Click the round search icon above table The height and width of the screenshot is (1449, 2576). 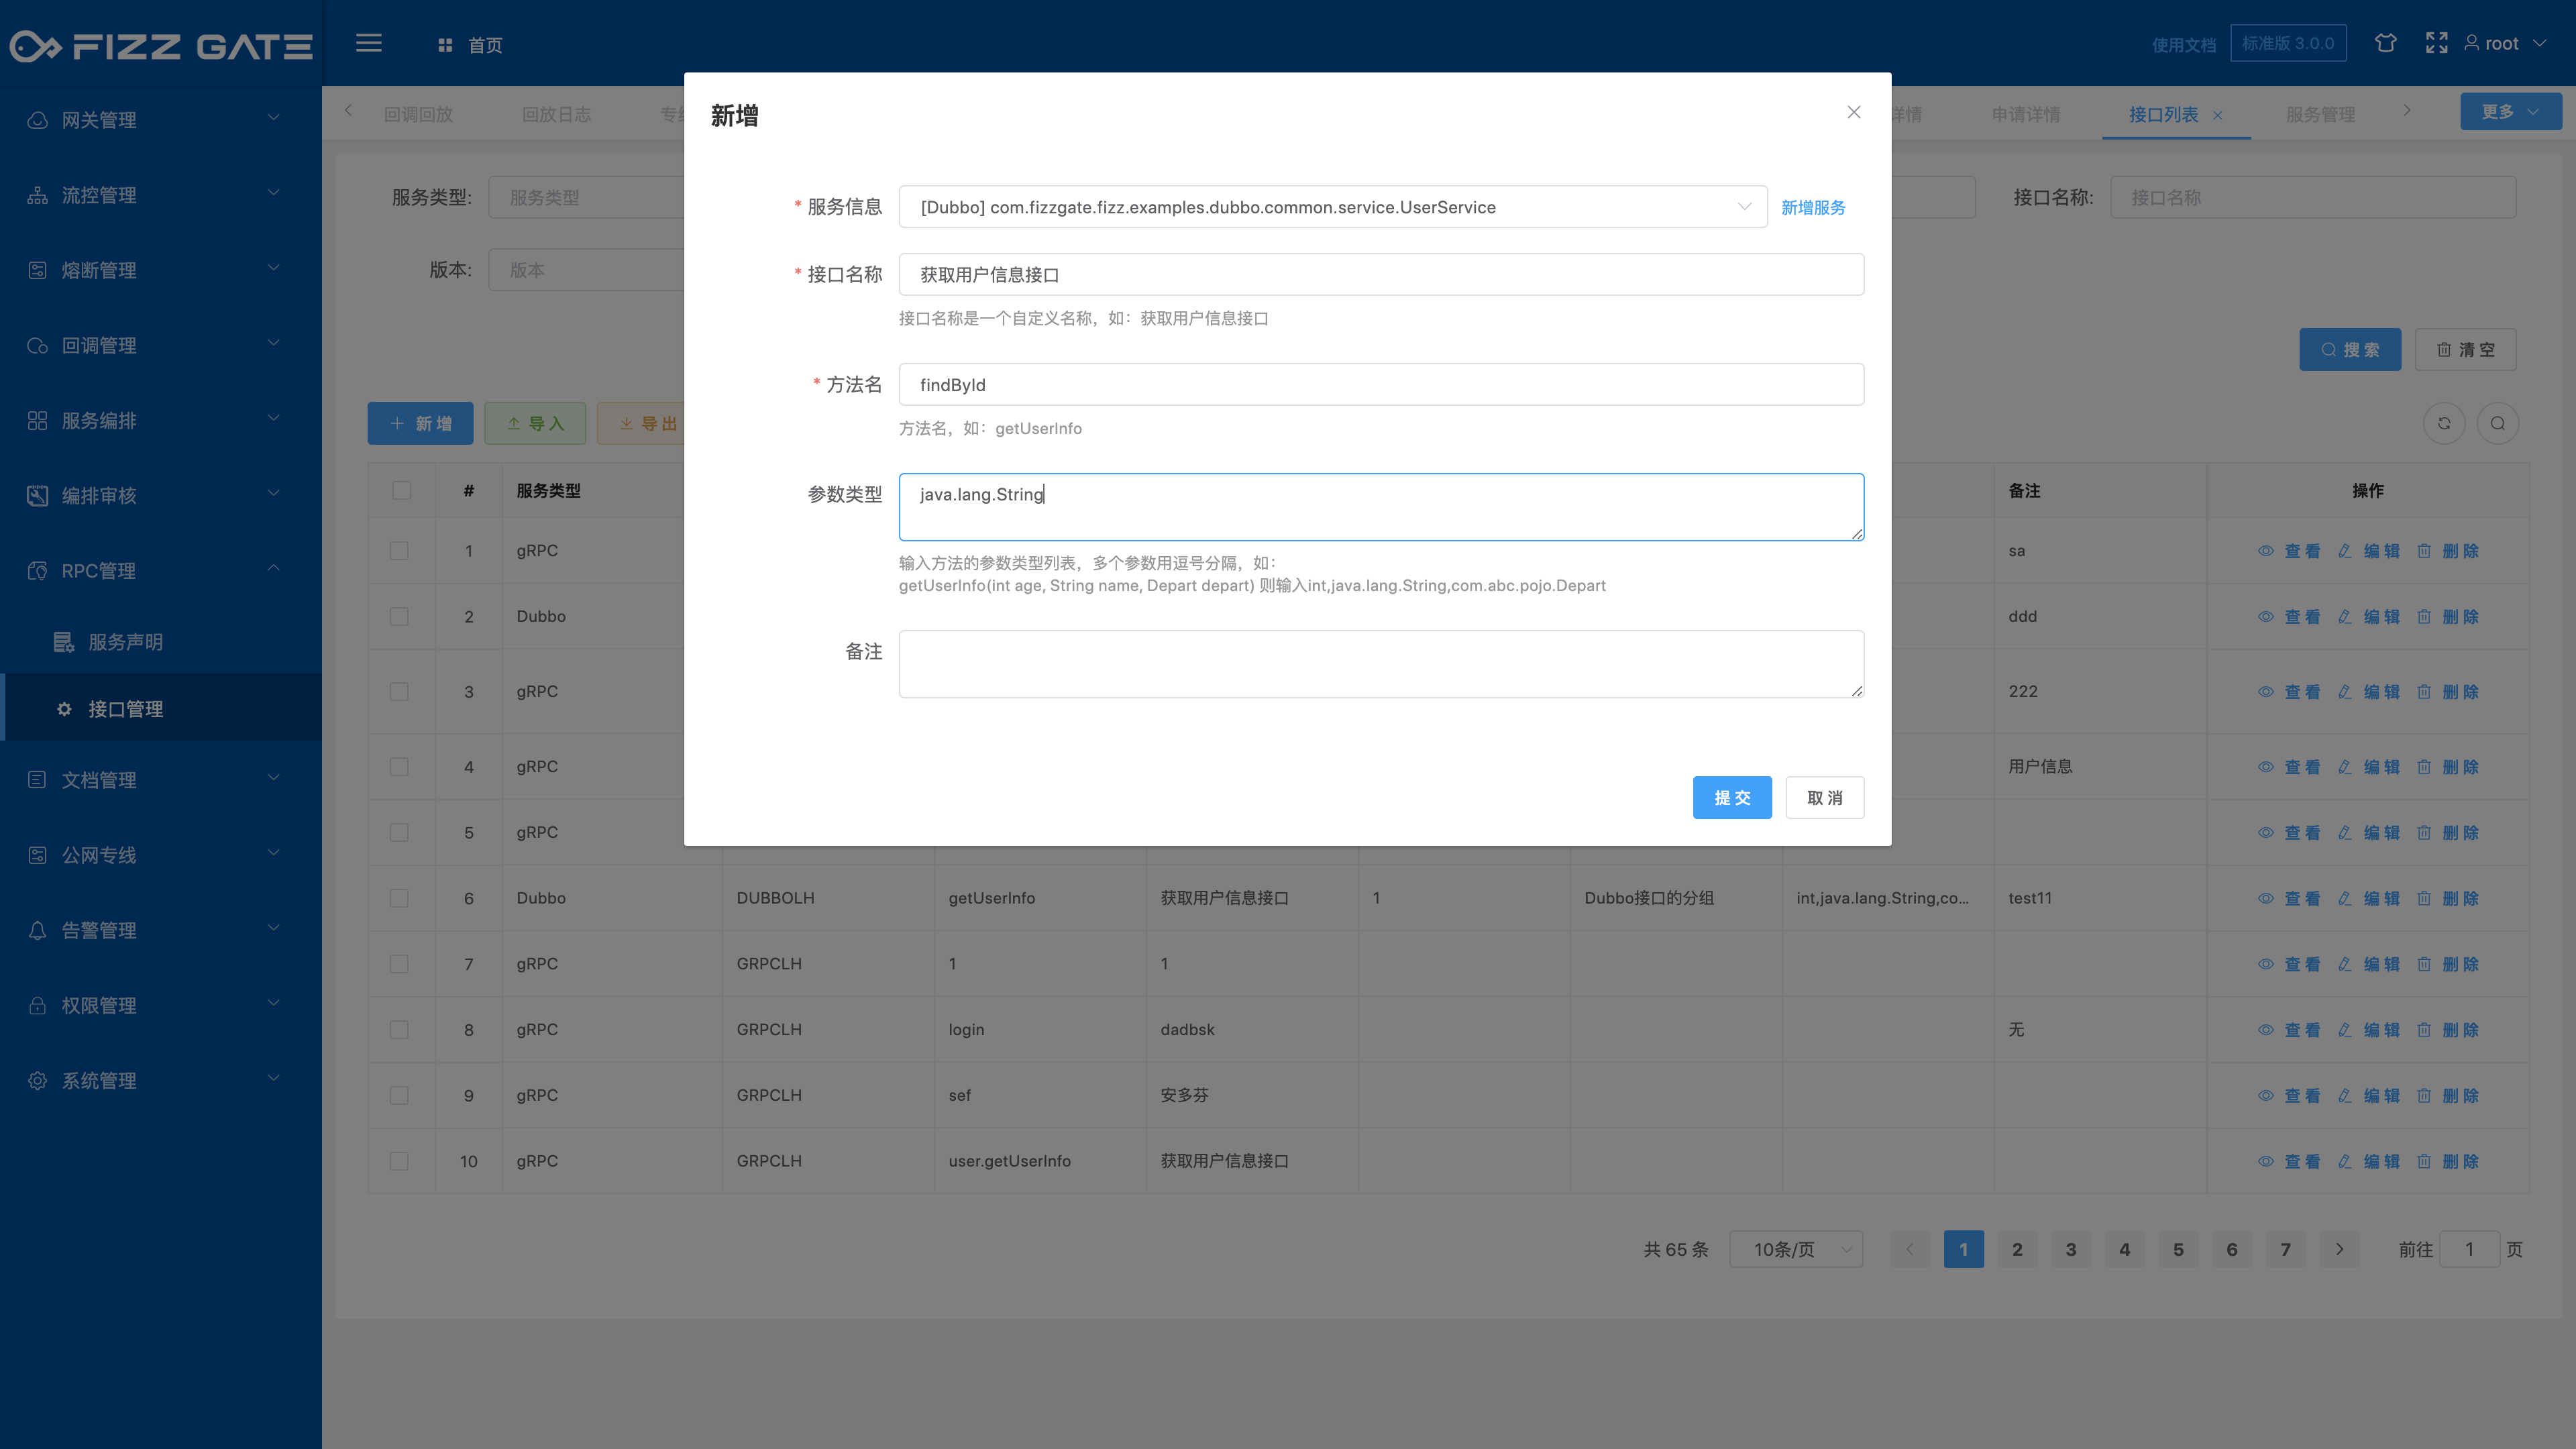pos(2497,423)
